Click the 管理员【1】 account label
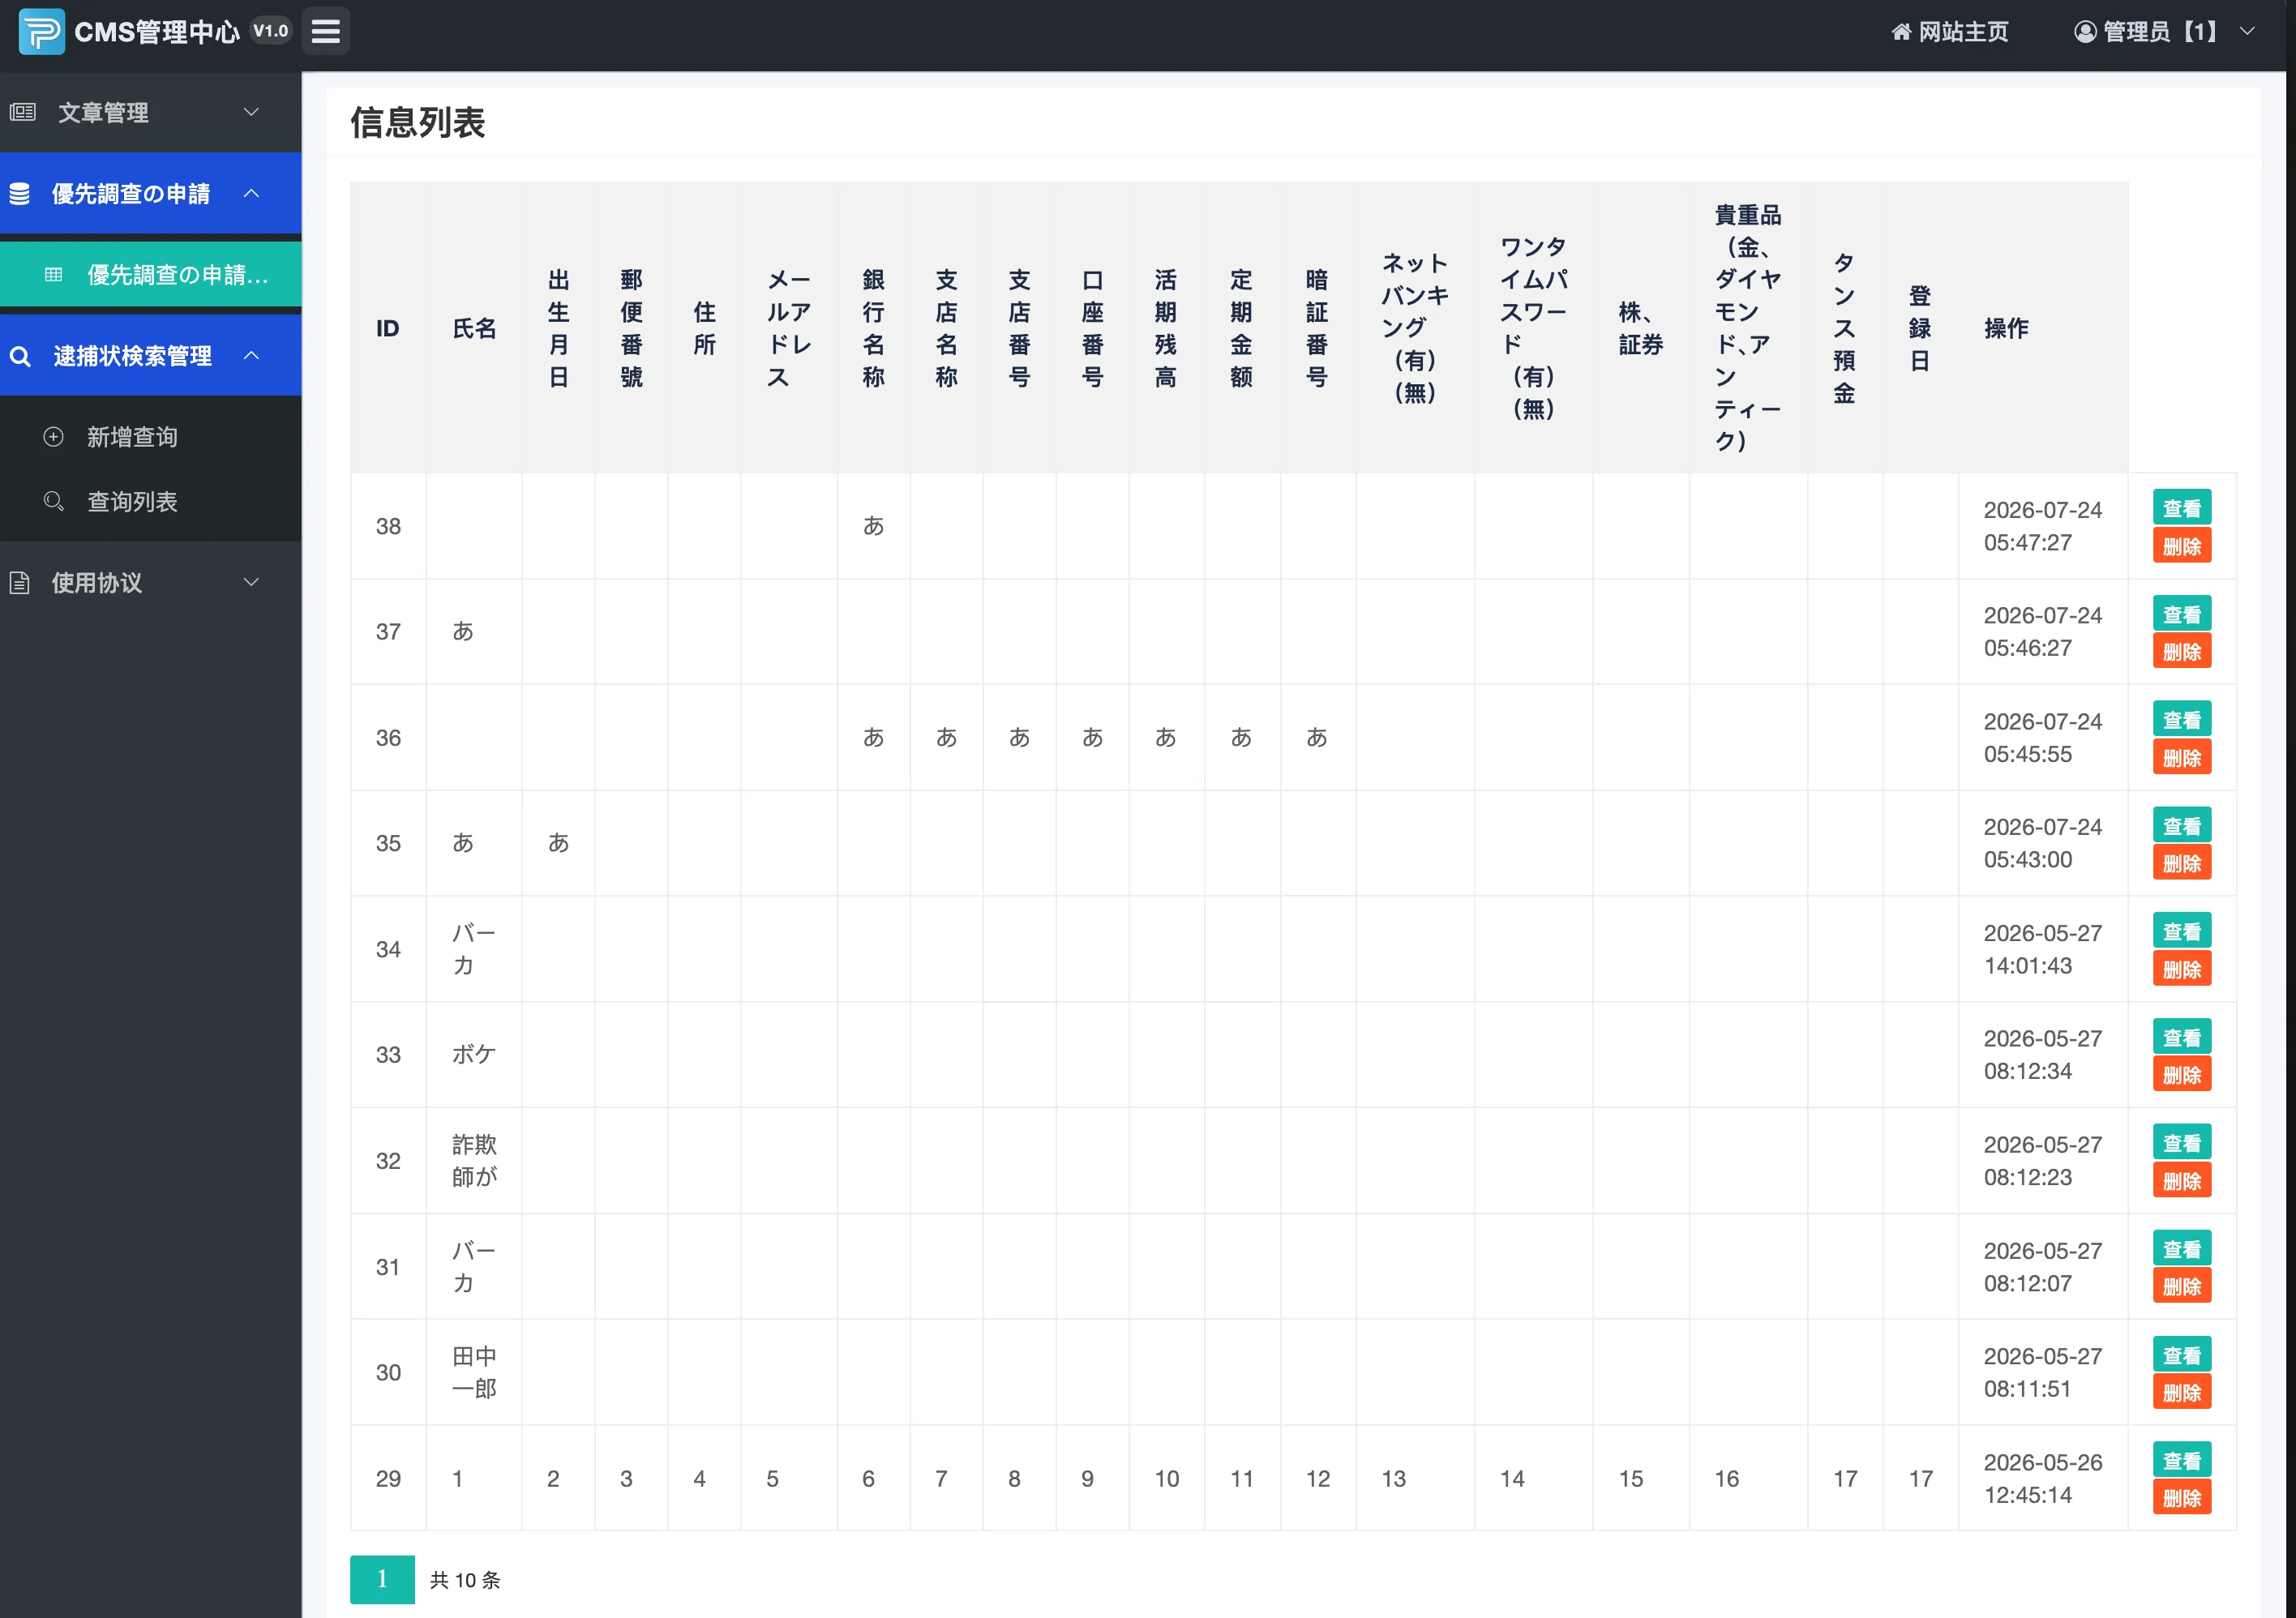This screenshot has height=1618, width=2296. pyautogui.click(x=2159, y=32)
